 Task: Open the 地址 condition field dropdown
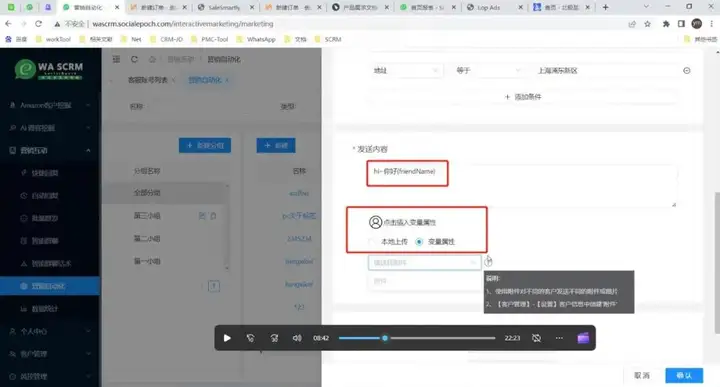pyautogui.click(x=405, y=70)
